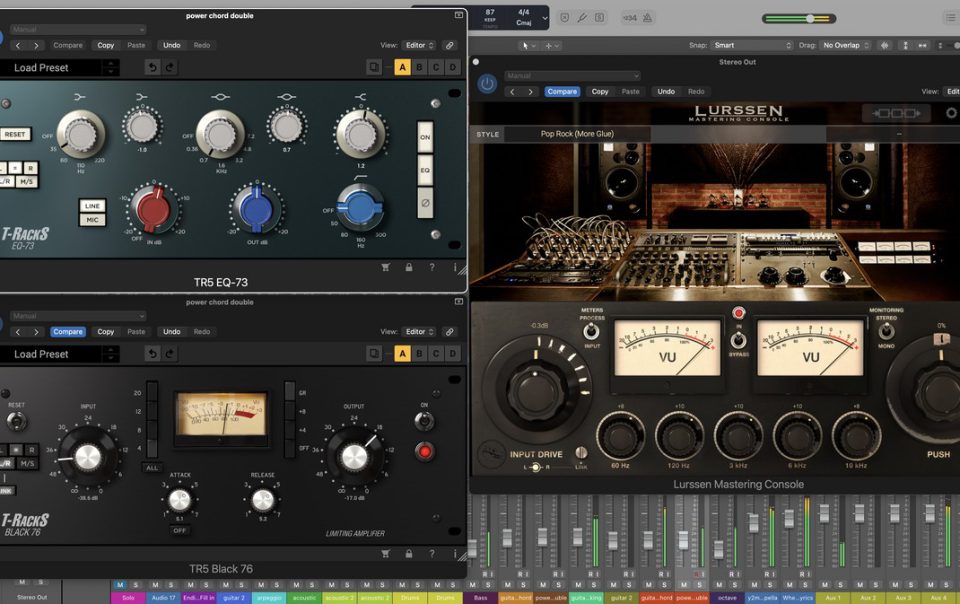Toggle M/S mode on Black 76
The width and height of the screenshot is (960, 604).
pos(27,463)
